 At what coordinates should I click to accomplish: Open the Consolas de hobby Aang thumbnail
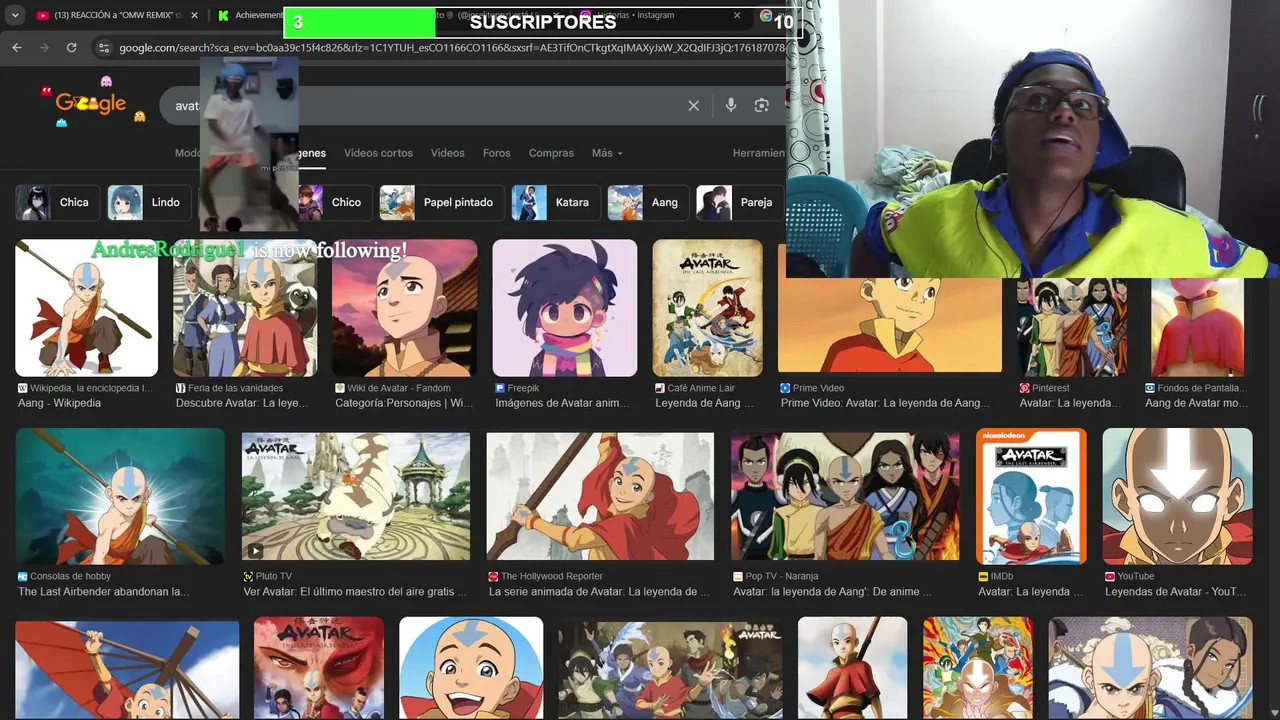[120, 496]
